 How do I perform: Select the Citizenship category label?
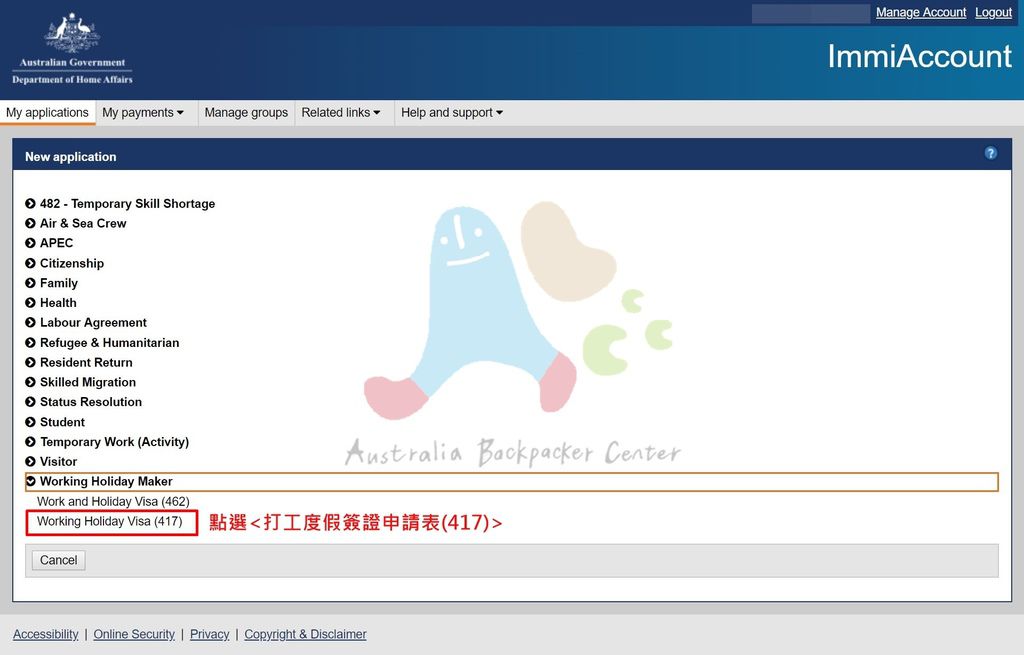coord(72,263)
